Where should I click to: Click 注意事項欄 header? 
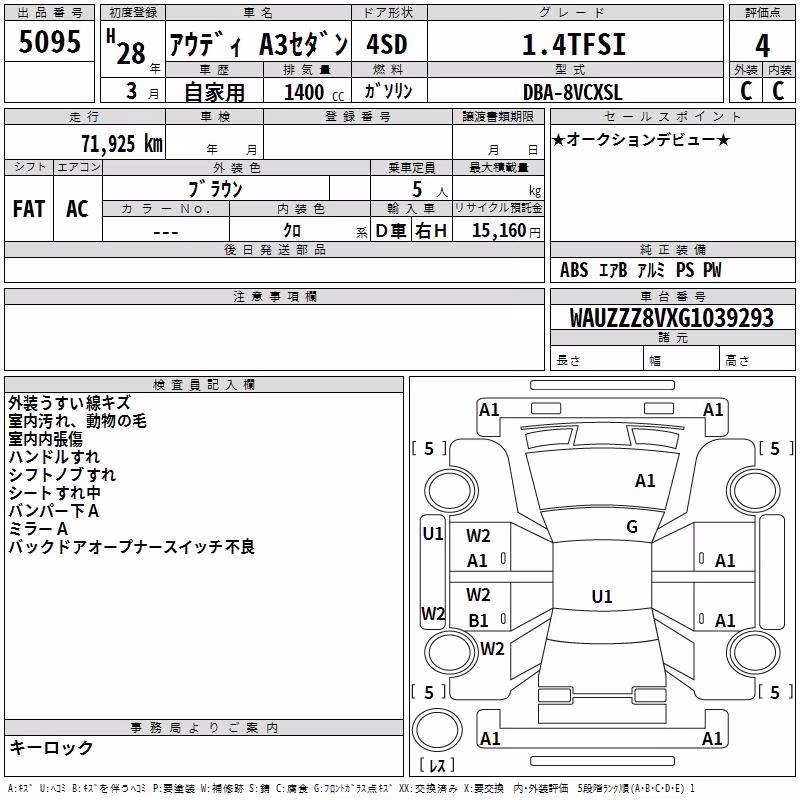274,296
